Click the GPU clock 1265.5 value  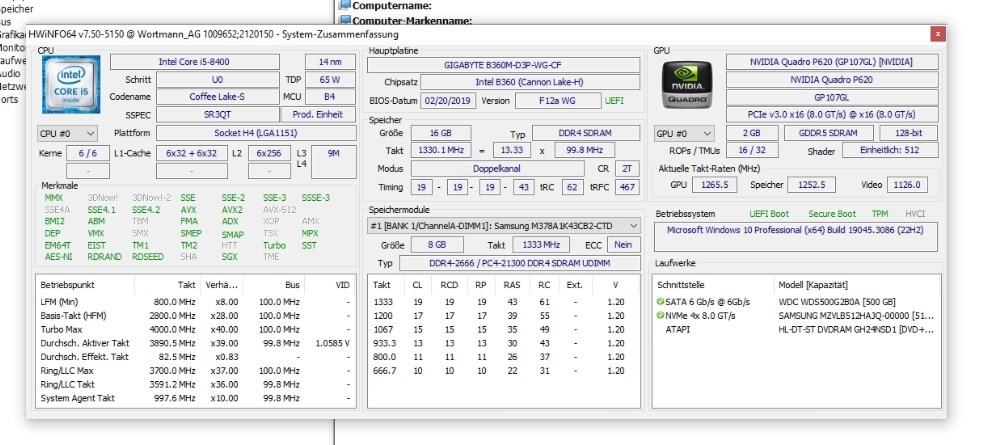(716, 185)
